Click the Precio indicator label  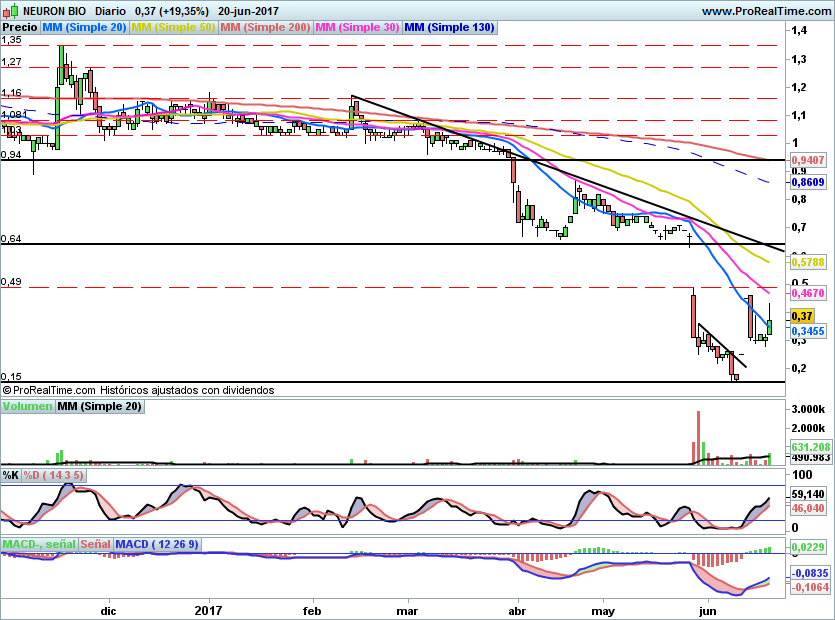click(20, 28)
